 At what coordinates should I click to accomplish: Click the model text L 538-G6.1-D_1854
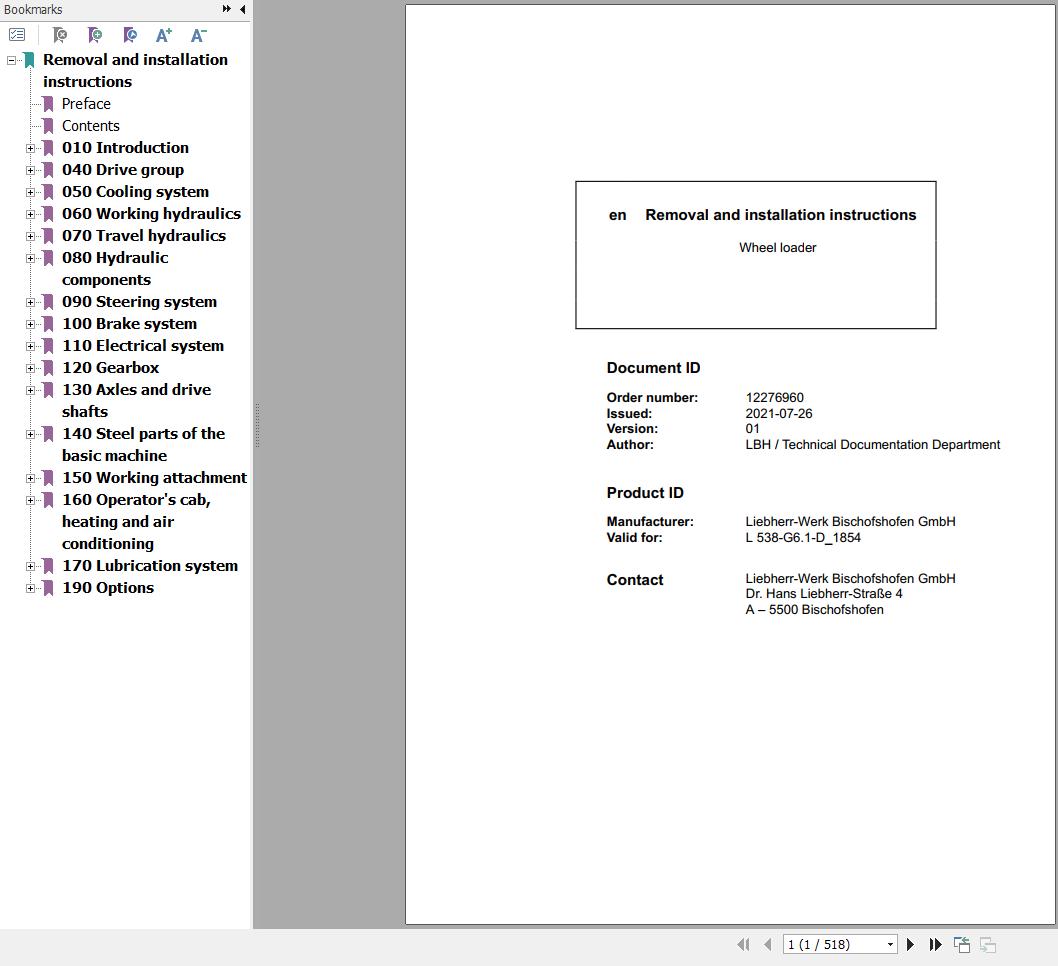click(x=803, y=538)
